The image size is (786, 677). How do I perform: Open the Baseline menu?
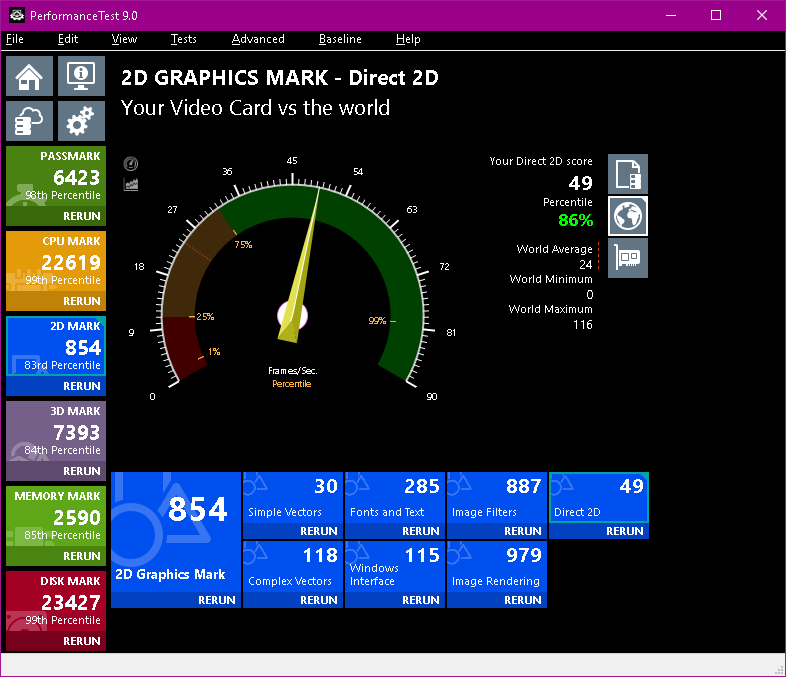point(340,39)
